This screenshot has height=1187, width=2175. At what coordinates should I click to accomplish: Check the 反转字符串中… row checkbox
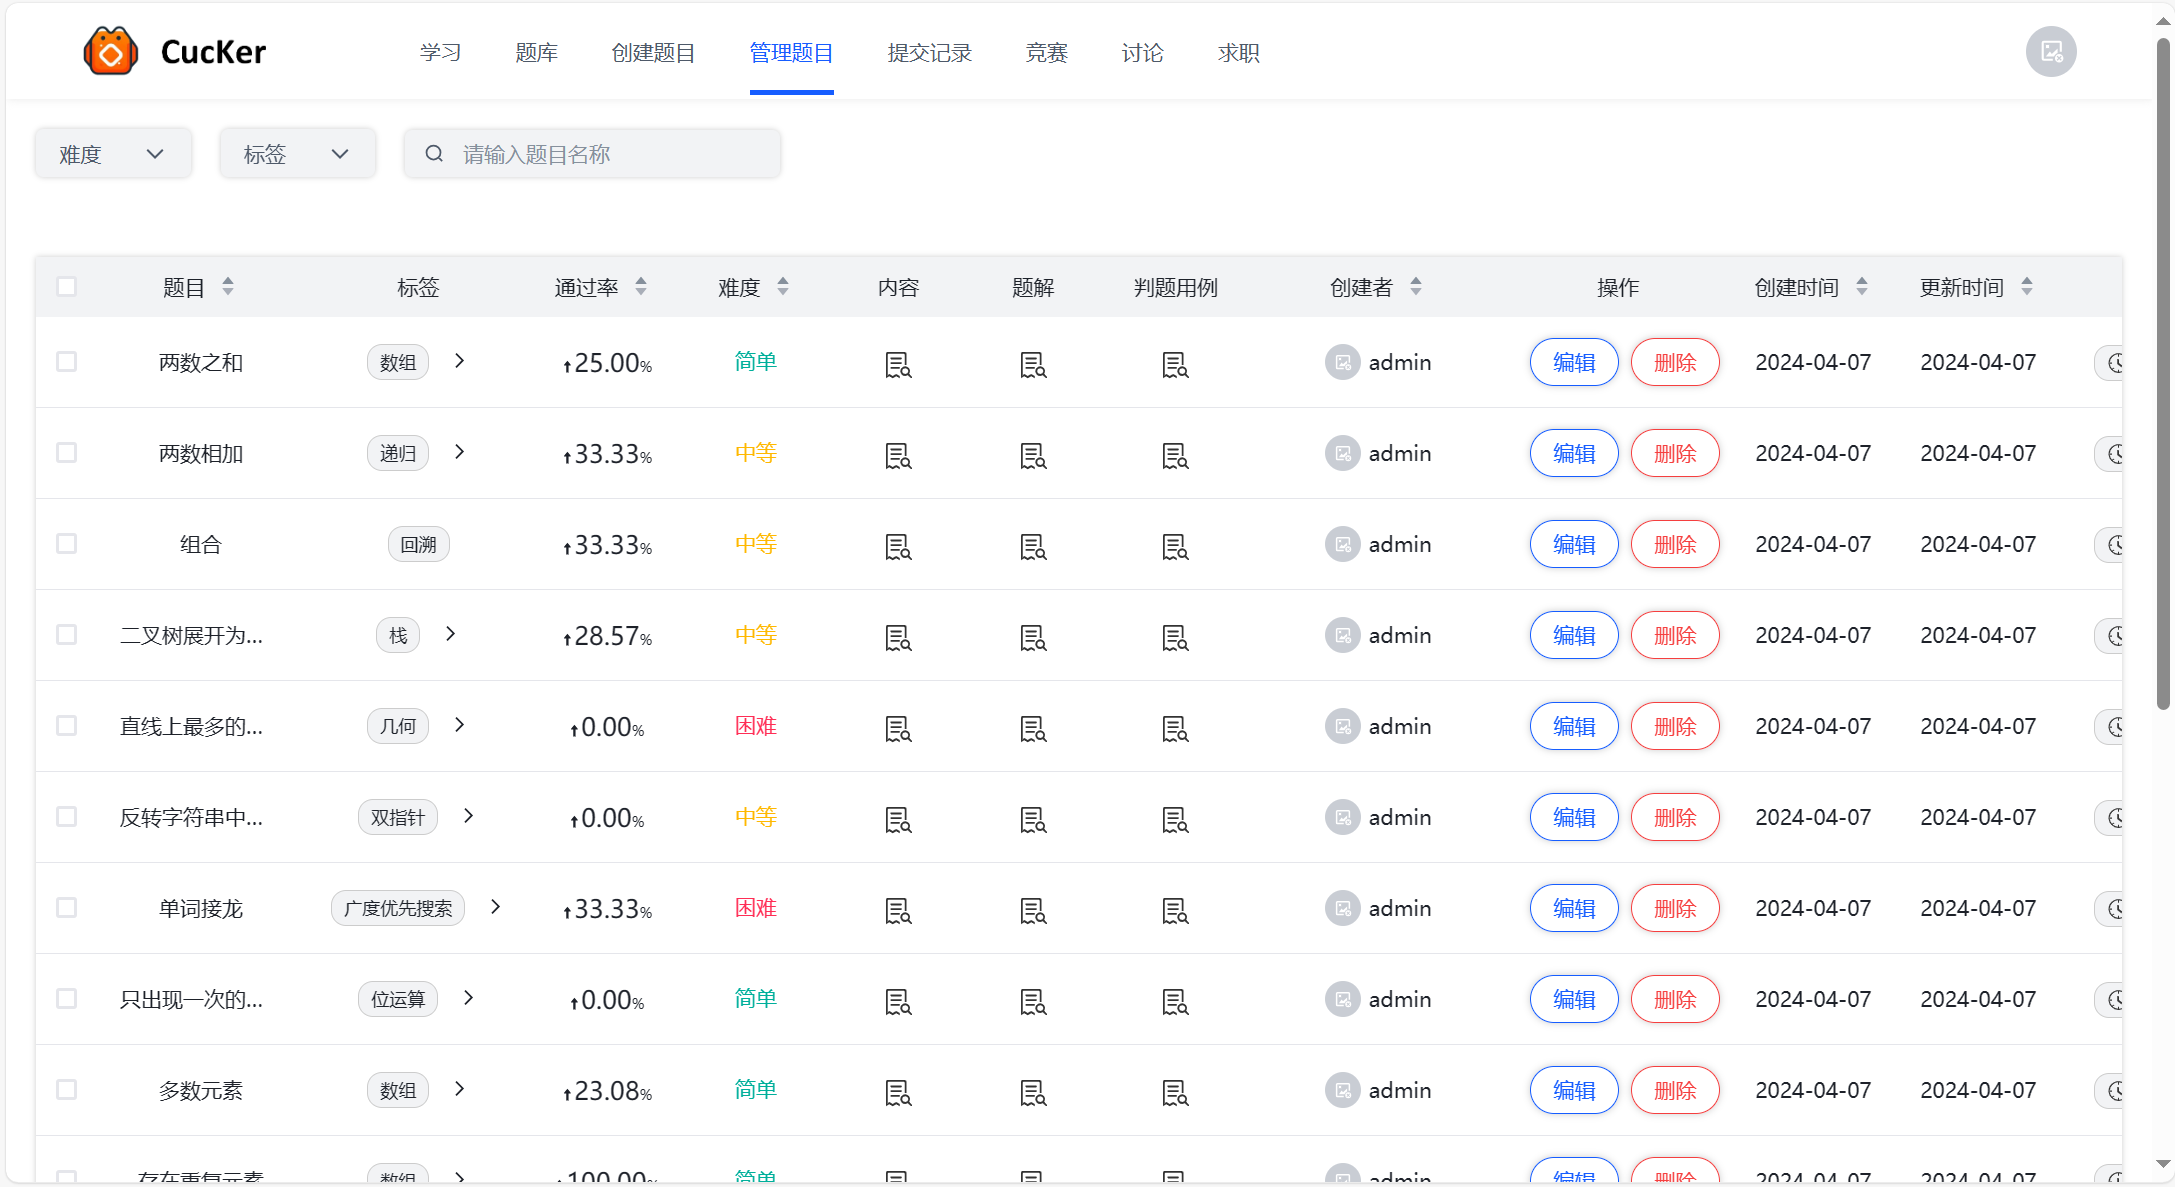pos(67,816)
